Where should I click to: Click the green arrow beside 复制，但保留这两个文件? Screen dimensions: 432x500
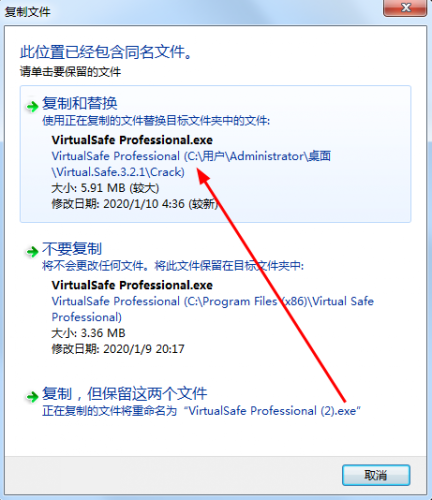coord(32,397)
